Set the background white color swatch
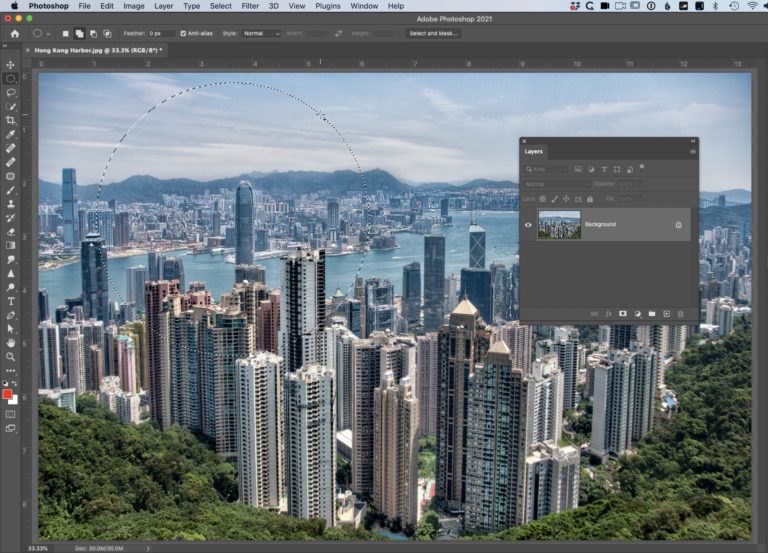768x553 pixels. tap(15, 401)
